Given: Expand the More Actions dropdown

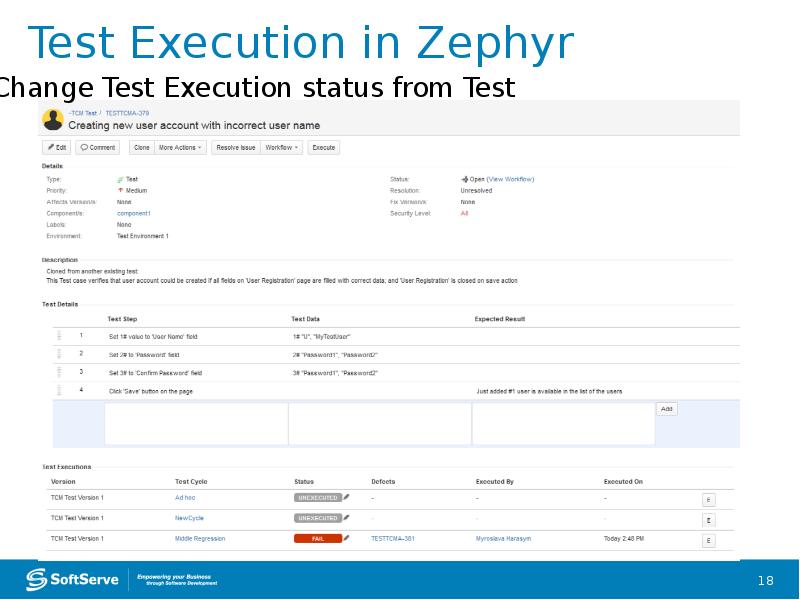Looking at the screenshot, I should point(180,146).
